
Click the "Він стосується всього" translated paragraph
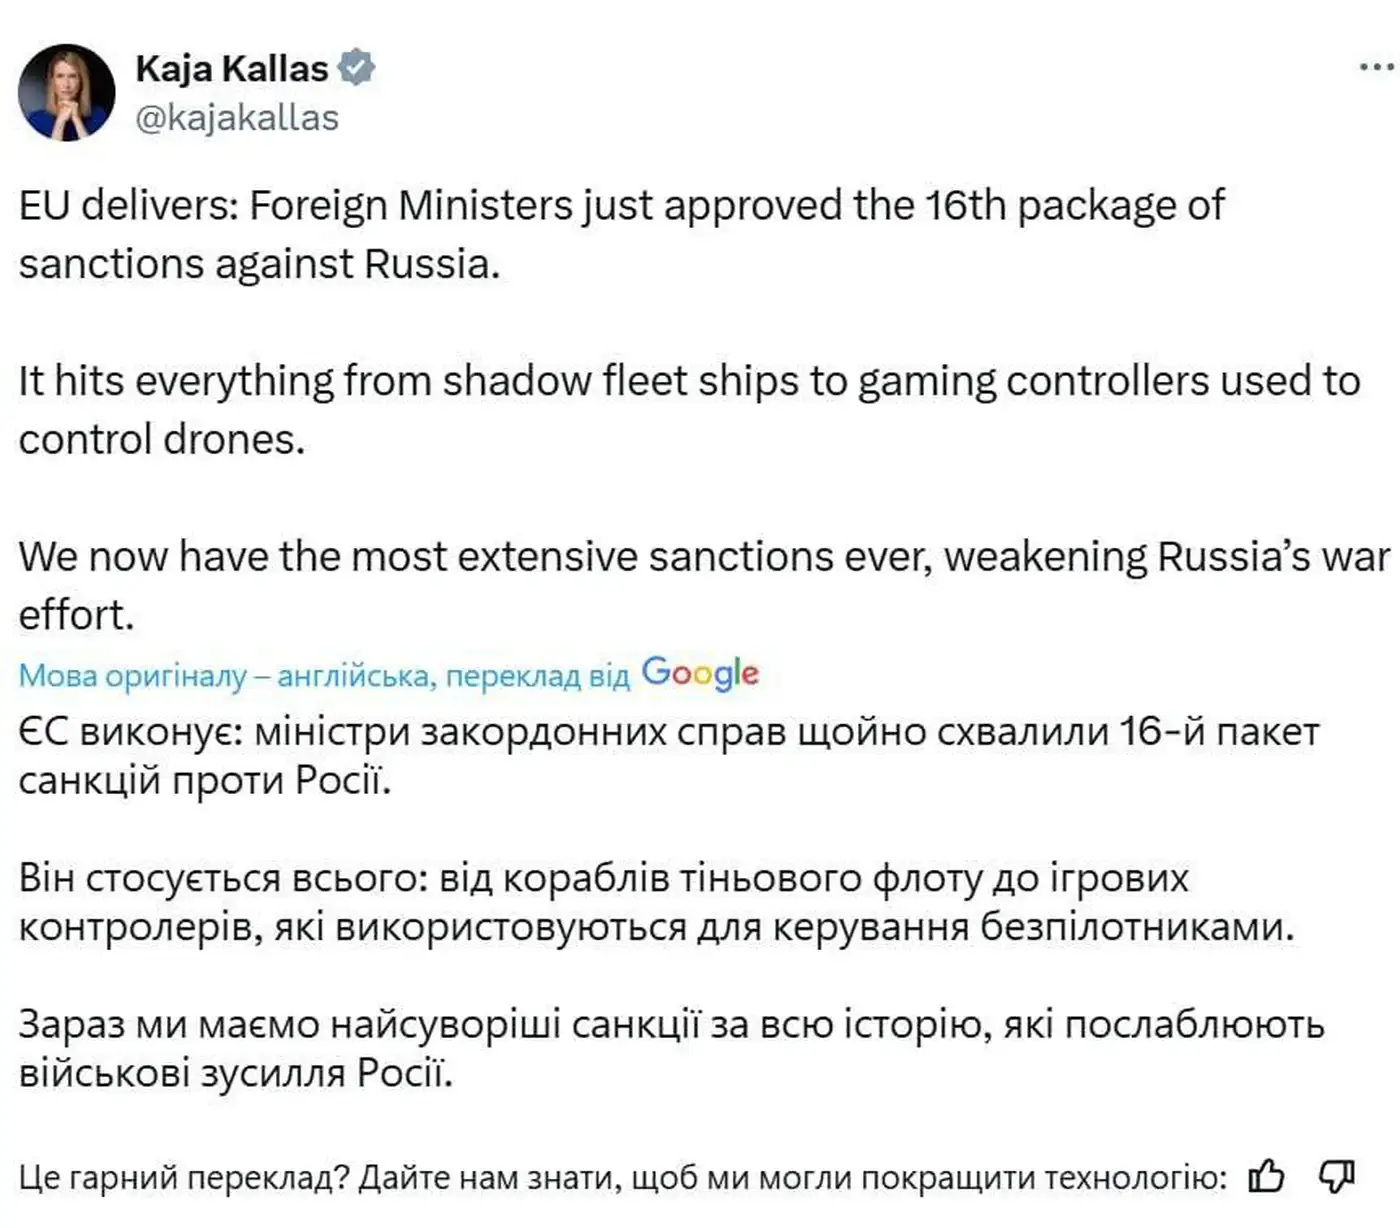coord(655,902)
